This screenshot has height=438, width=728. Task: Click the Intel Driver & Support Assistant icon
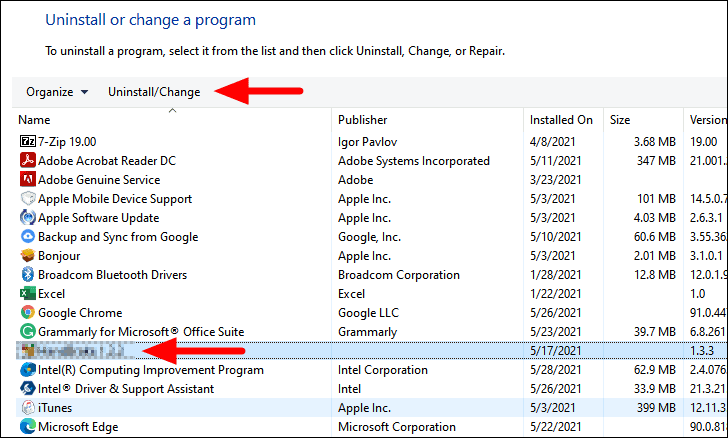point(28,389)
